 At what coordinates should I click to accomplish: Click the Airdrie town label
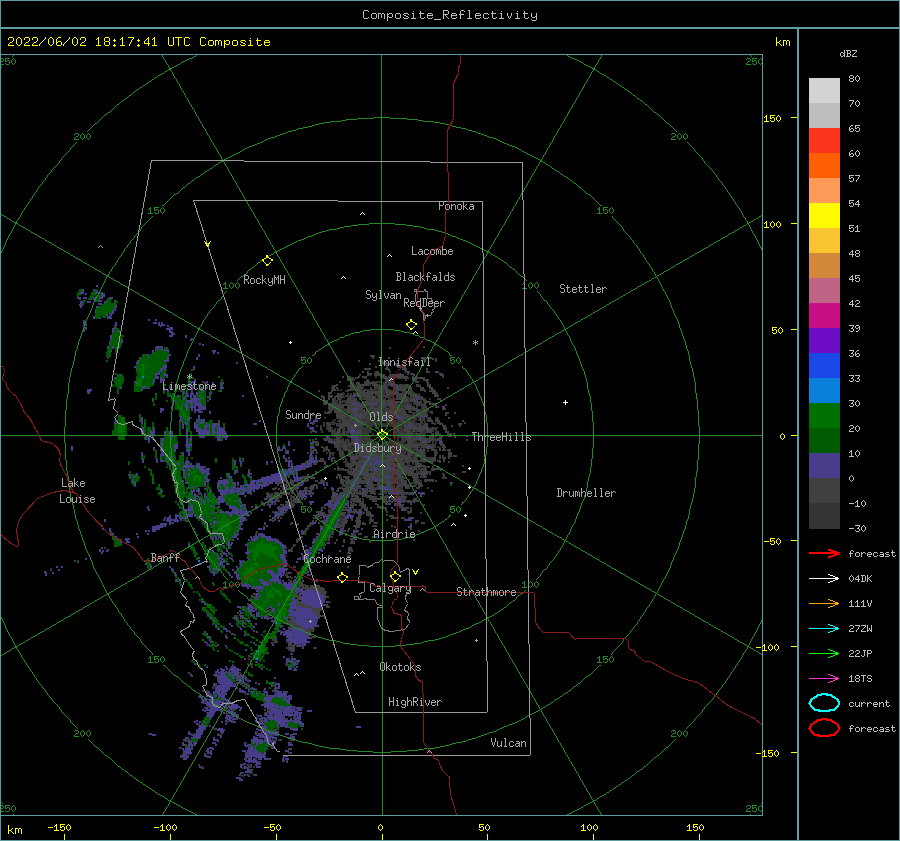[394, 534]
